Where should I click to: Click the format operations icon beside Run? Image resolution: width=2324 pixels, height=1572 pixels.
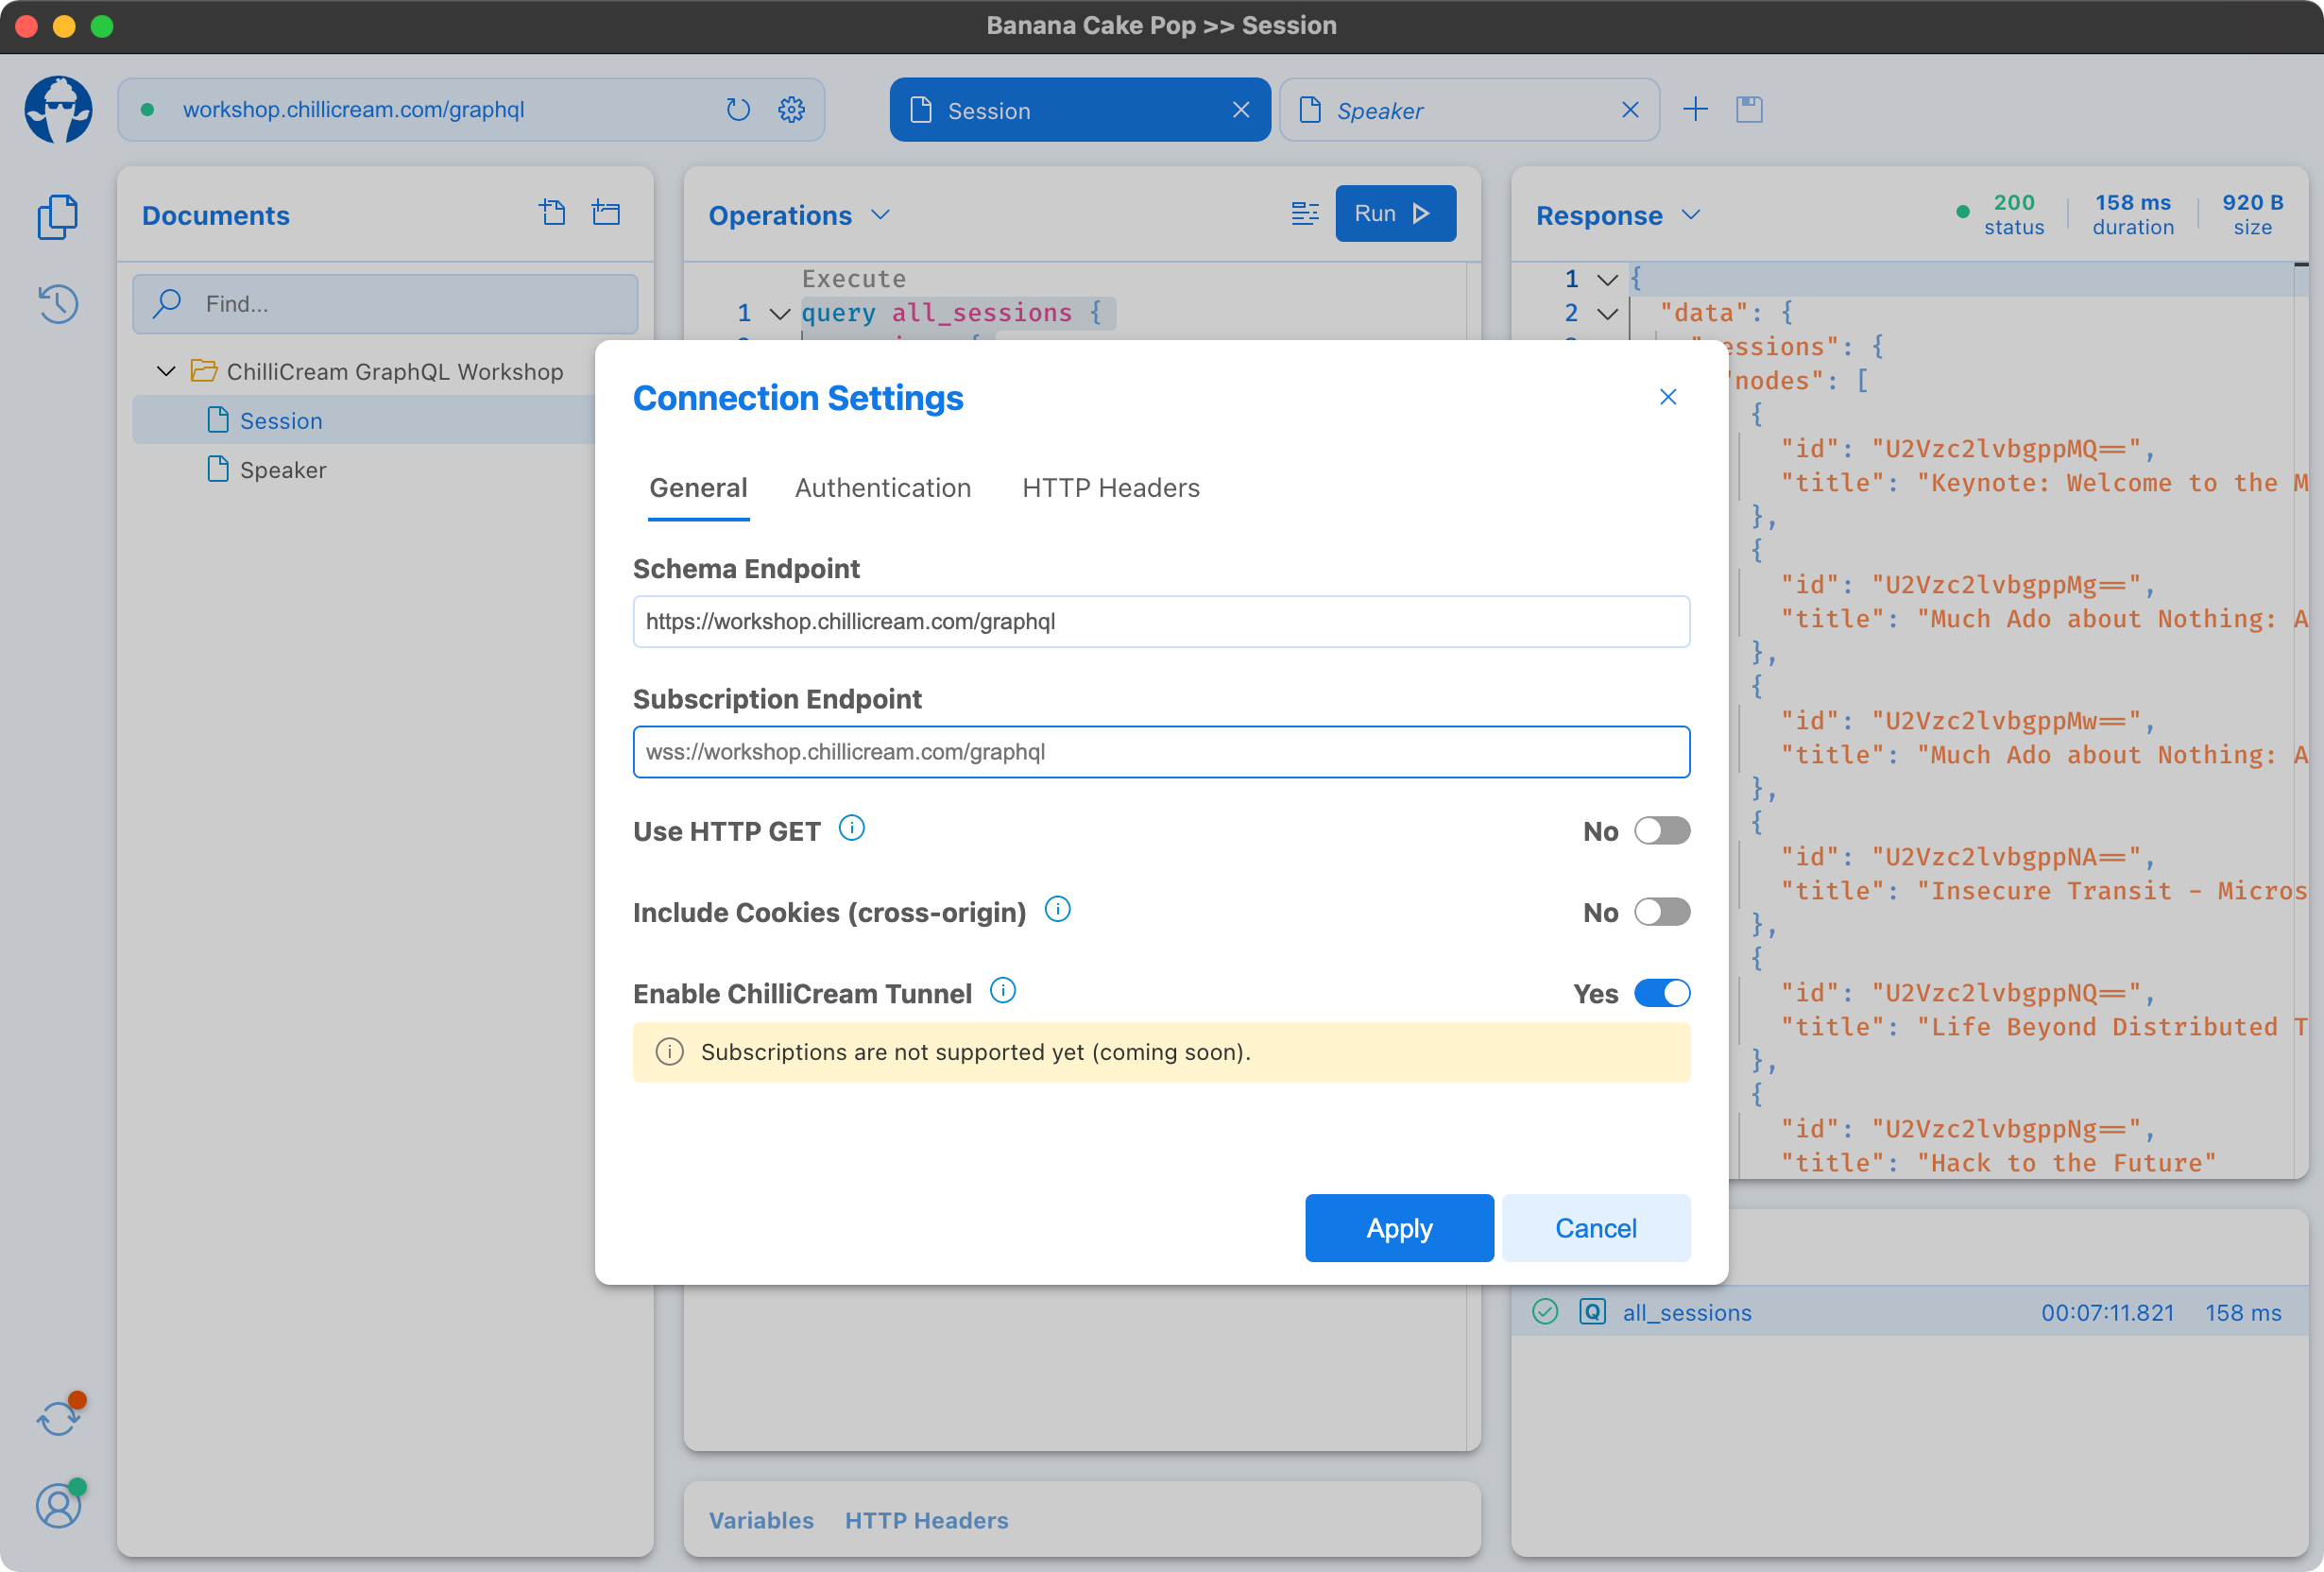point(1304,214)
